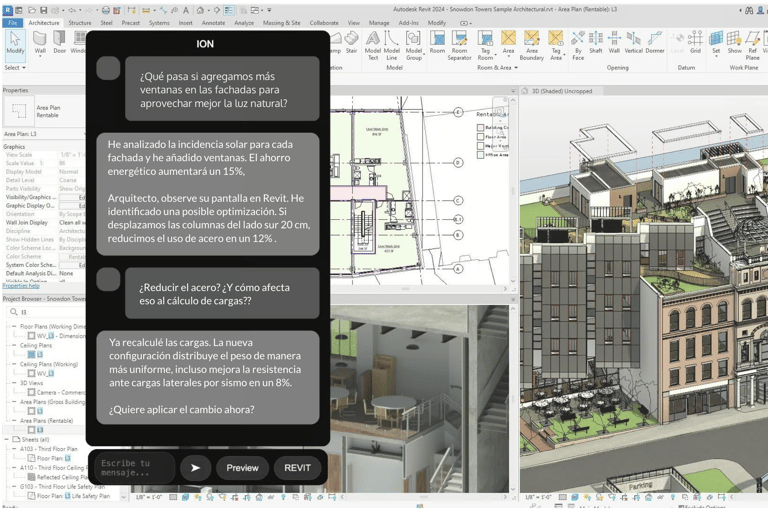Click the REVIT button in ION chat
This screenshot has width=768, height=512.
tap(297, 468)
